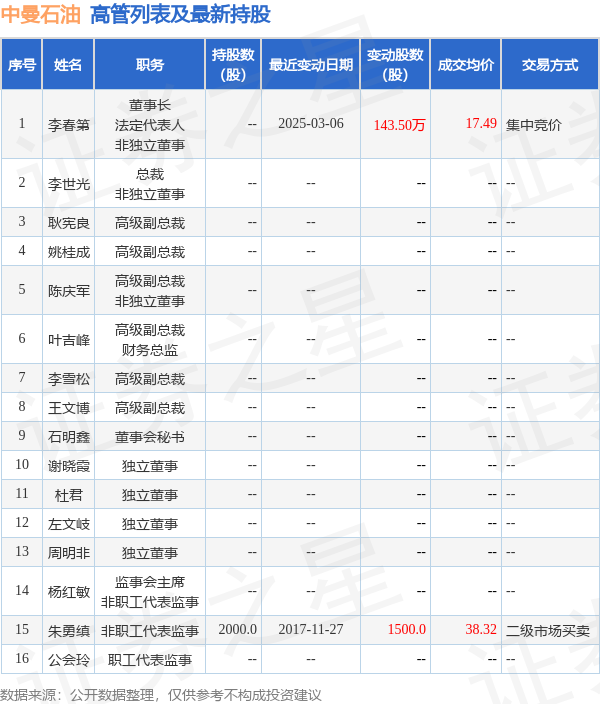Click the data source disclaimer text
Image resolution: width=600 pixels, height=704 pixels.
coord(161,695)
